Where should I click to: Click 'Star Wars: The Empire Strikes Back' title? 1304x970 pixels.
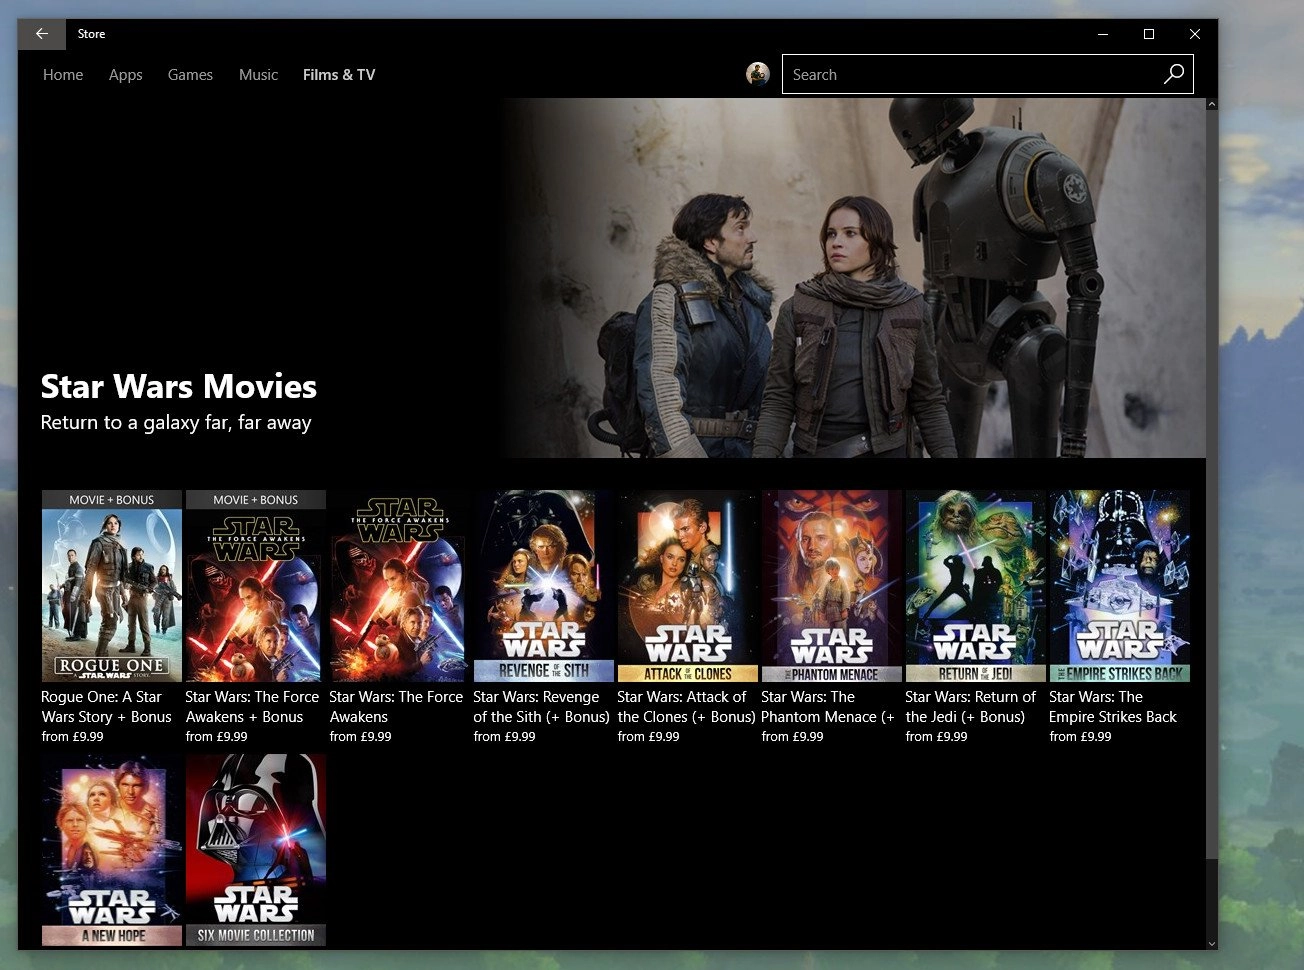pyautogui.click(x=1113, y=707)
